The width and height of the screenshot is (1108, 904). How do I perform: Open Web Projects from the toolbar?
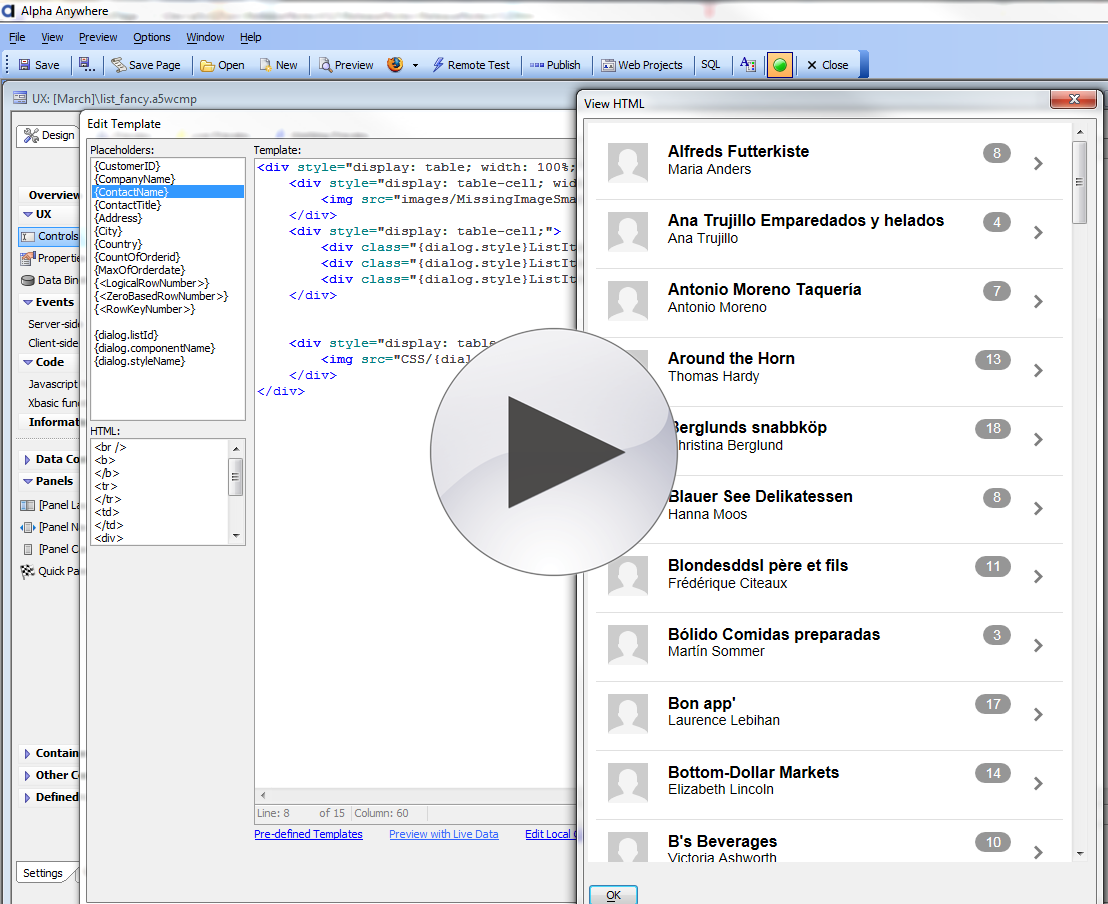click(642, 65)
